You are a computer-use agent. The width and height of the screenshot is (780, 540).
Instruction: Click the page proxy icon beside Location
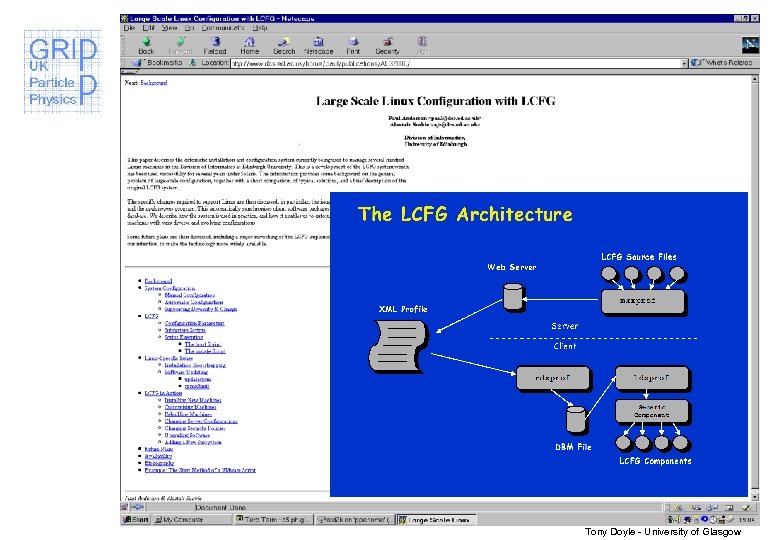[193, 63]
